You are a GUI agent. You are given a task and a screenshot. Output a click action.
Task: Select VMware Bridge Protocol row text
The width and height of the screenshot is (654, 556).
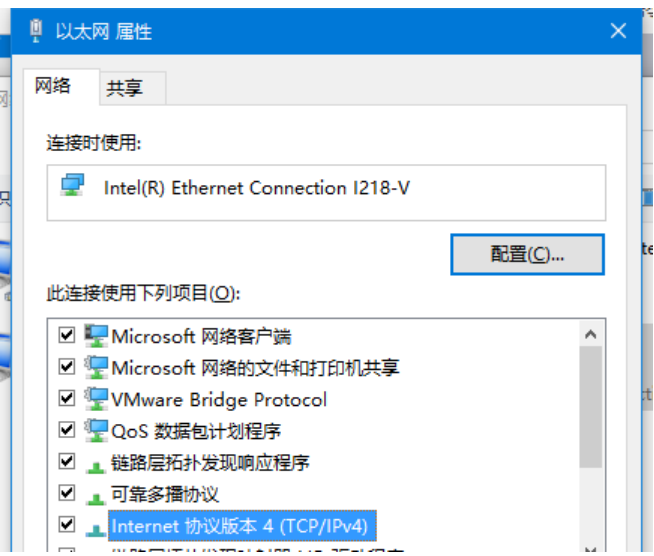point(219,400)
